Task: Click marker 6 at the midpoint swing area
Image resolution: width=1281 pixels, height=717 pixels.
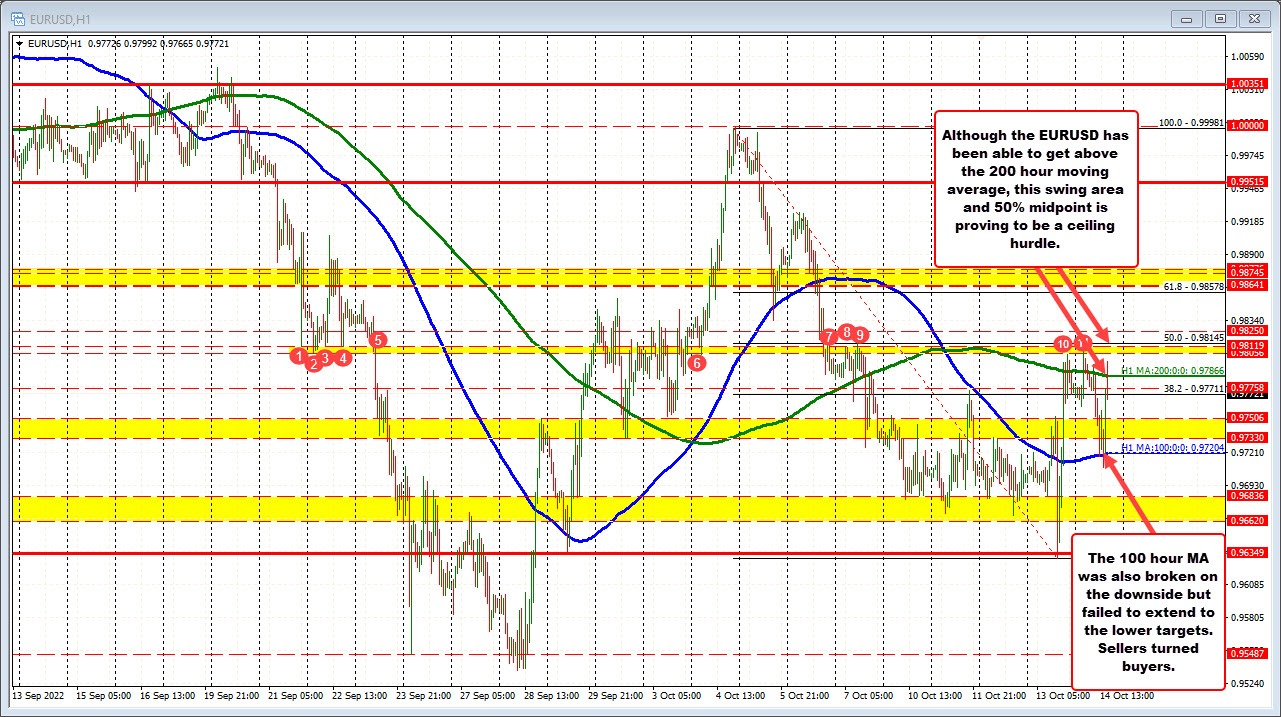Action: [696, 364]
